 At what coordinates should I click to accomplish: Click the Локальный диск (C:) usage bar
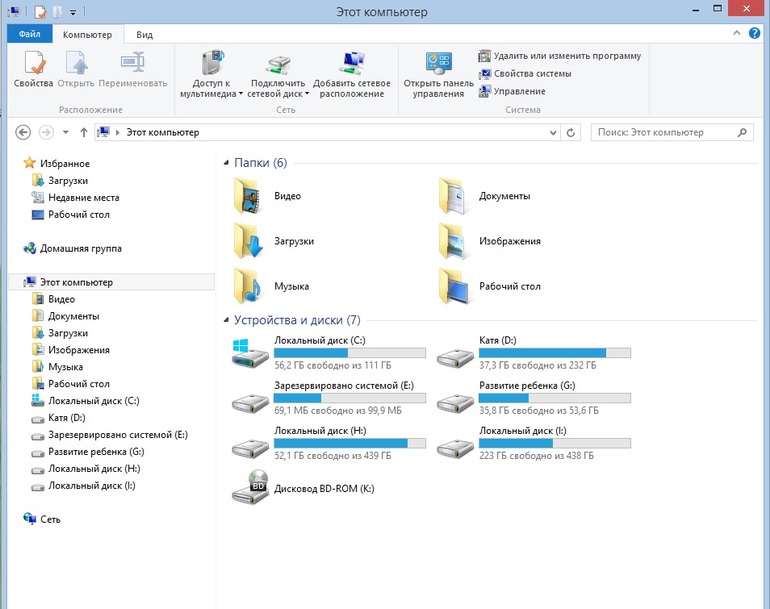click(x=350, y=353)
